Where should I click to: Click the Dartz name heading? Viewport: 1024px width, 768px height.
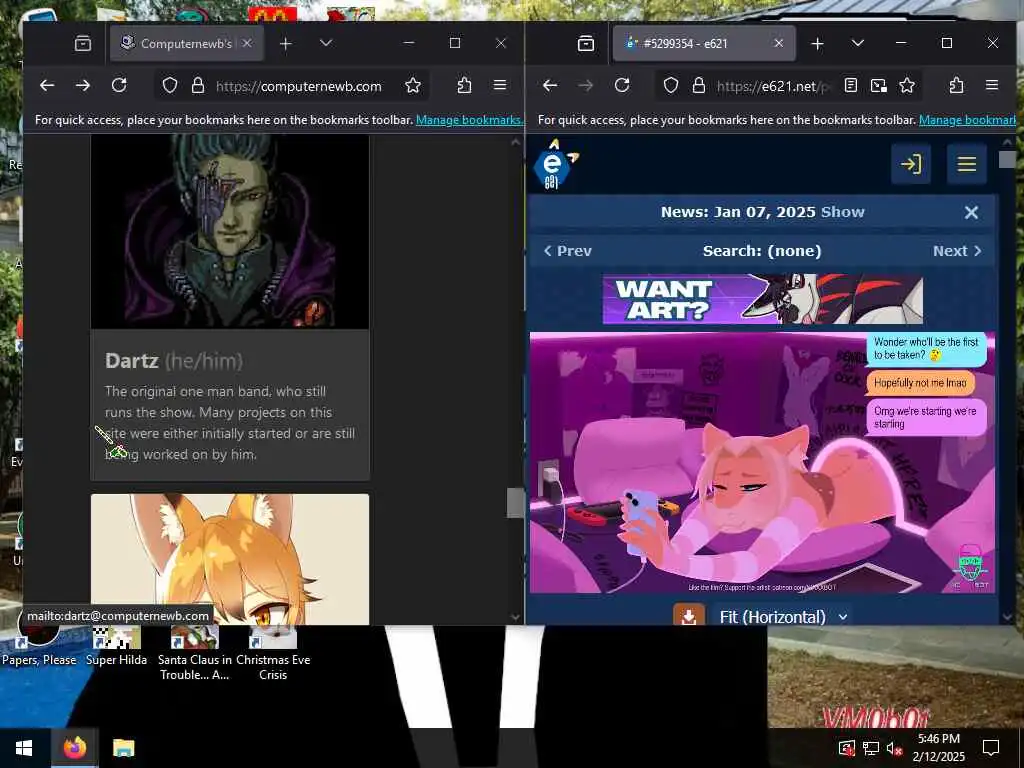tap(131, 361)
